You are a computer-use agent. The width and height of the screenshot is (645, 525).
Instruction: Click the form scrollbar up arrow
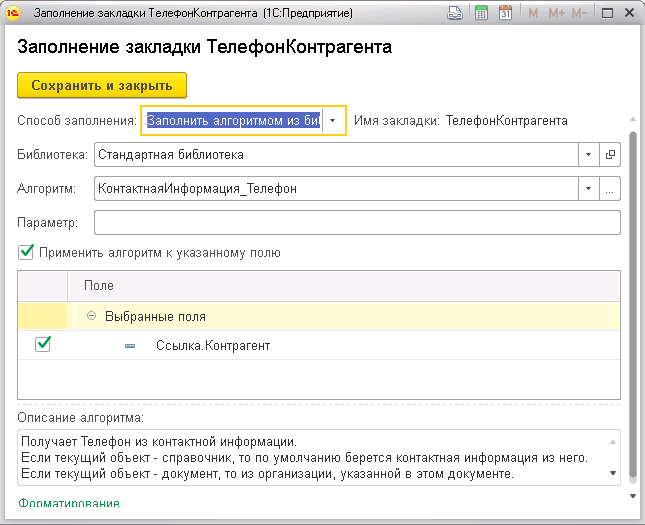[633, 119]
